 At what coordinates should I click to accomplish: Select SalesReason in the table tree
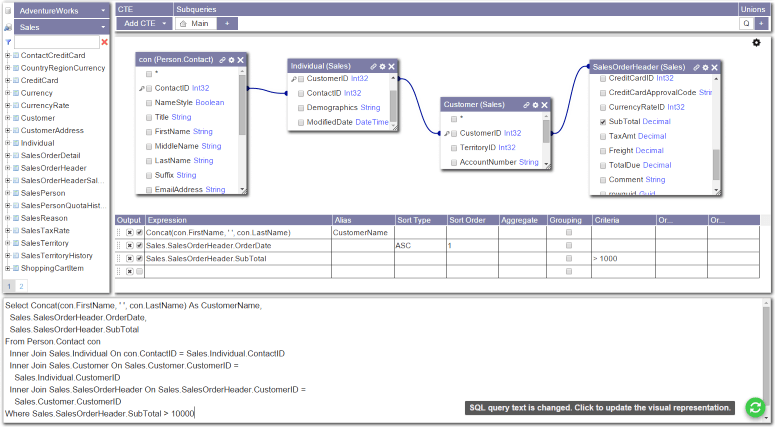(44, 218)
